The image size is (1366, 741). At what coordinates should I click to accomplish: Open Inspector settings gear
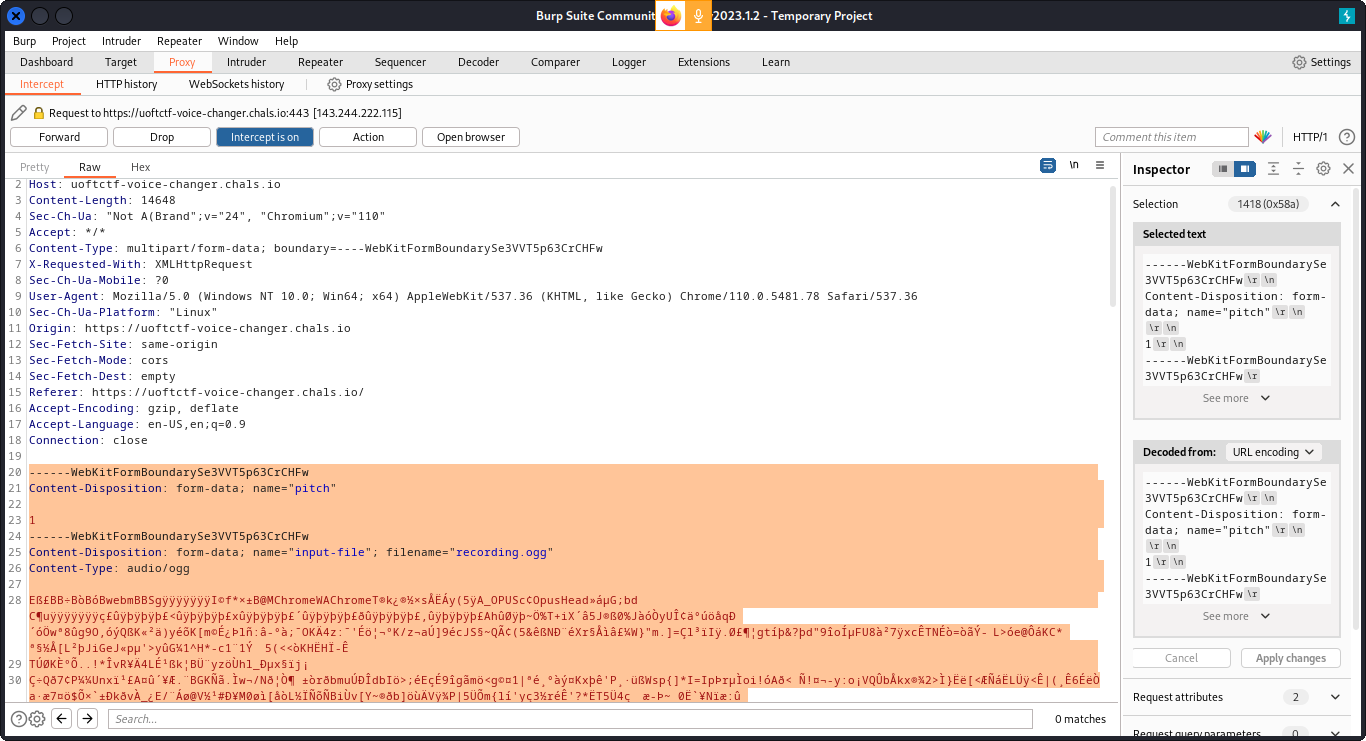point(1323,169)
